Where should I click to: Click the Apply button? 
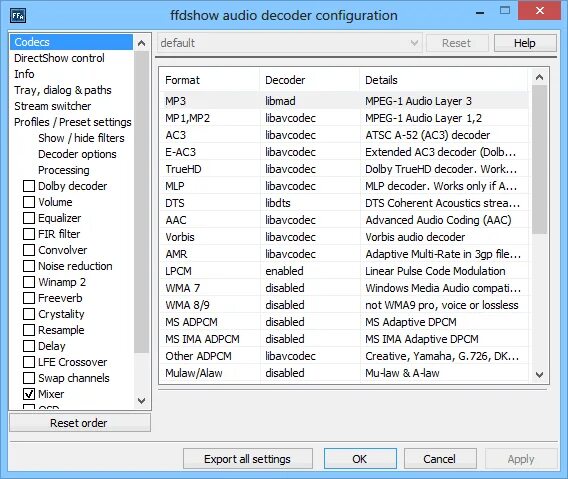521,459
